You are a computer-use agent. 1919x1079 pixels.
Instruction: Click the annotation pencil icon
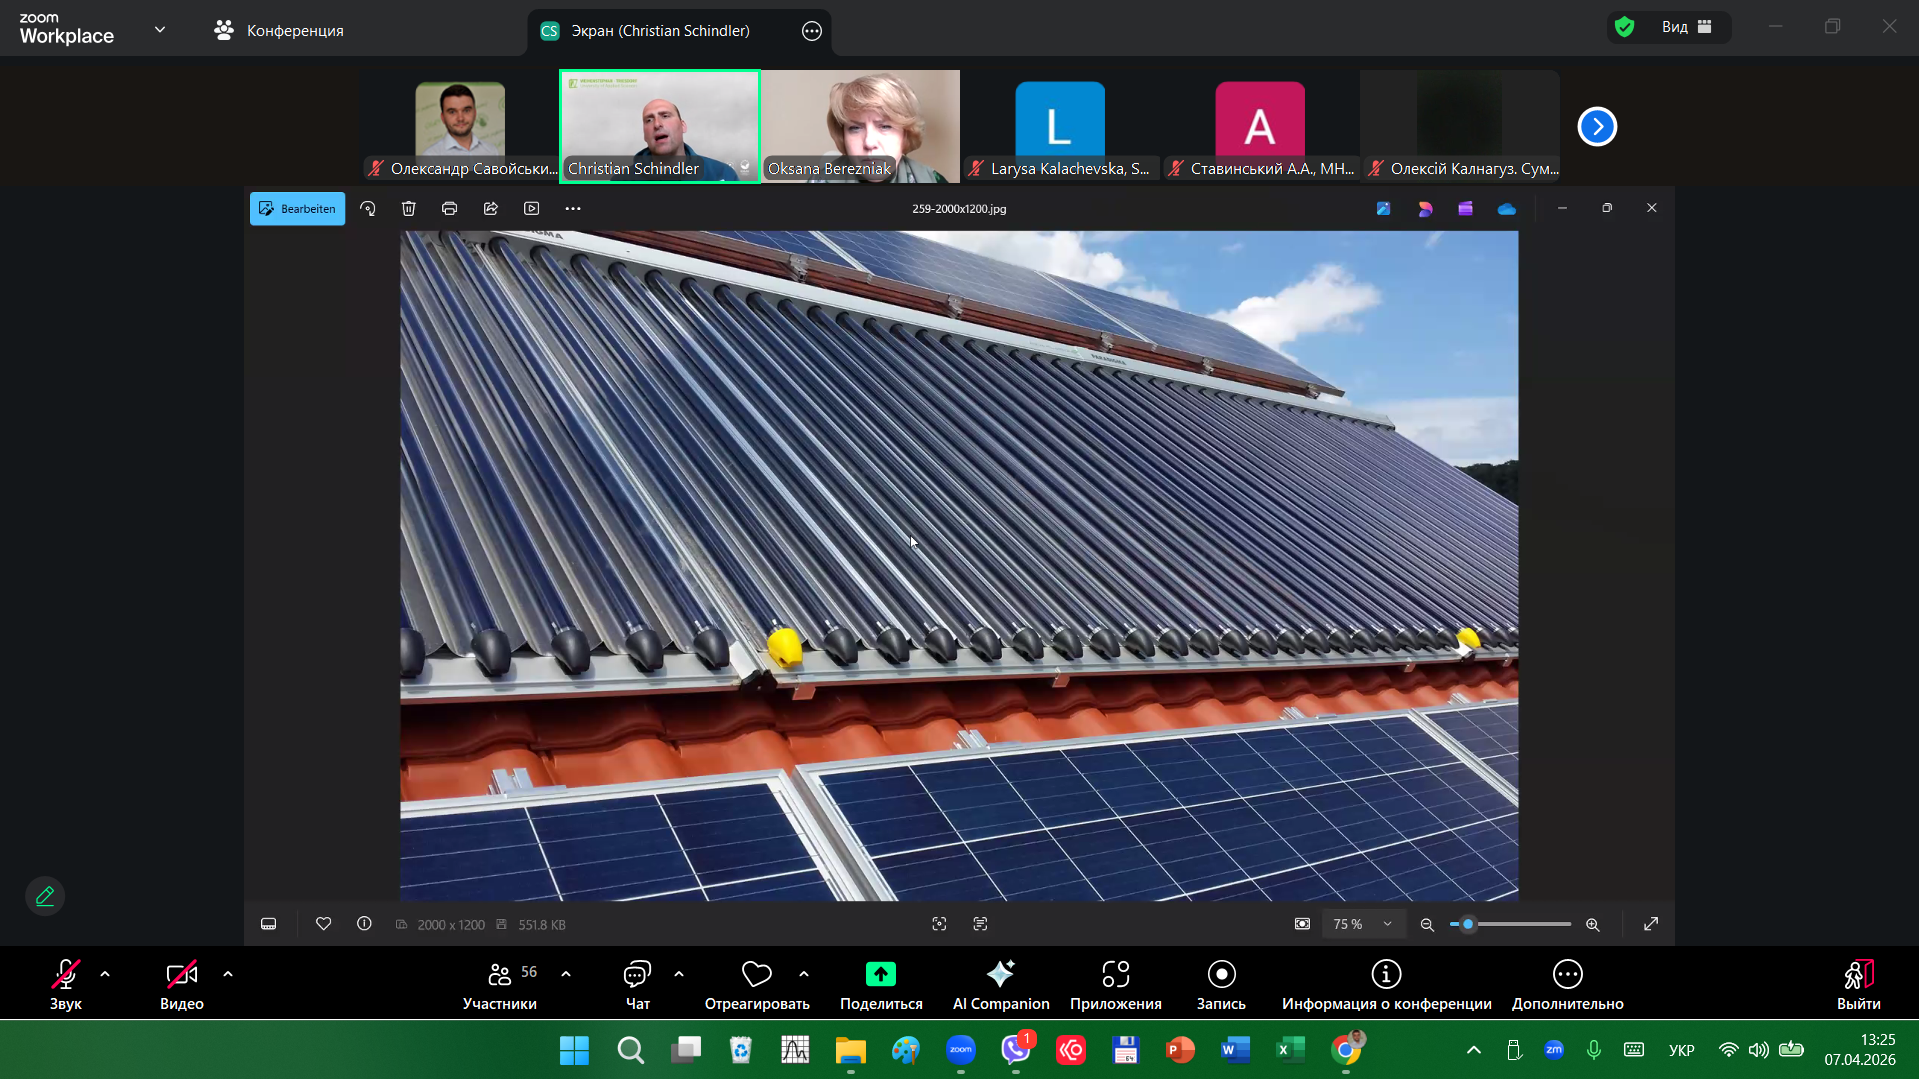[45, 896]
